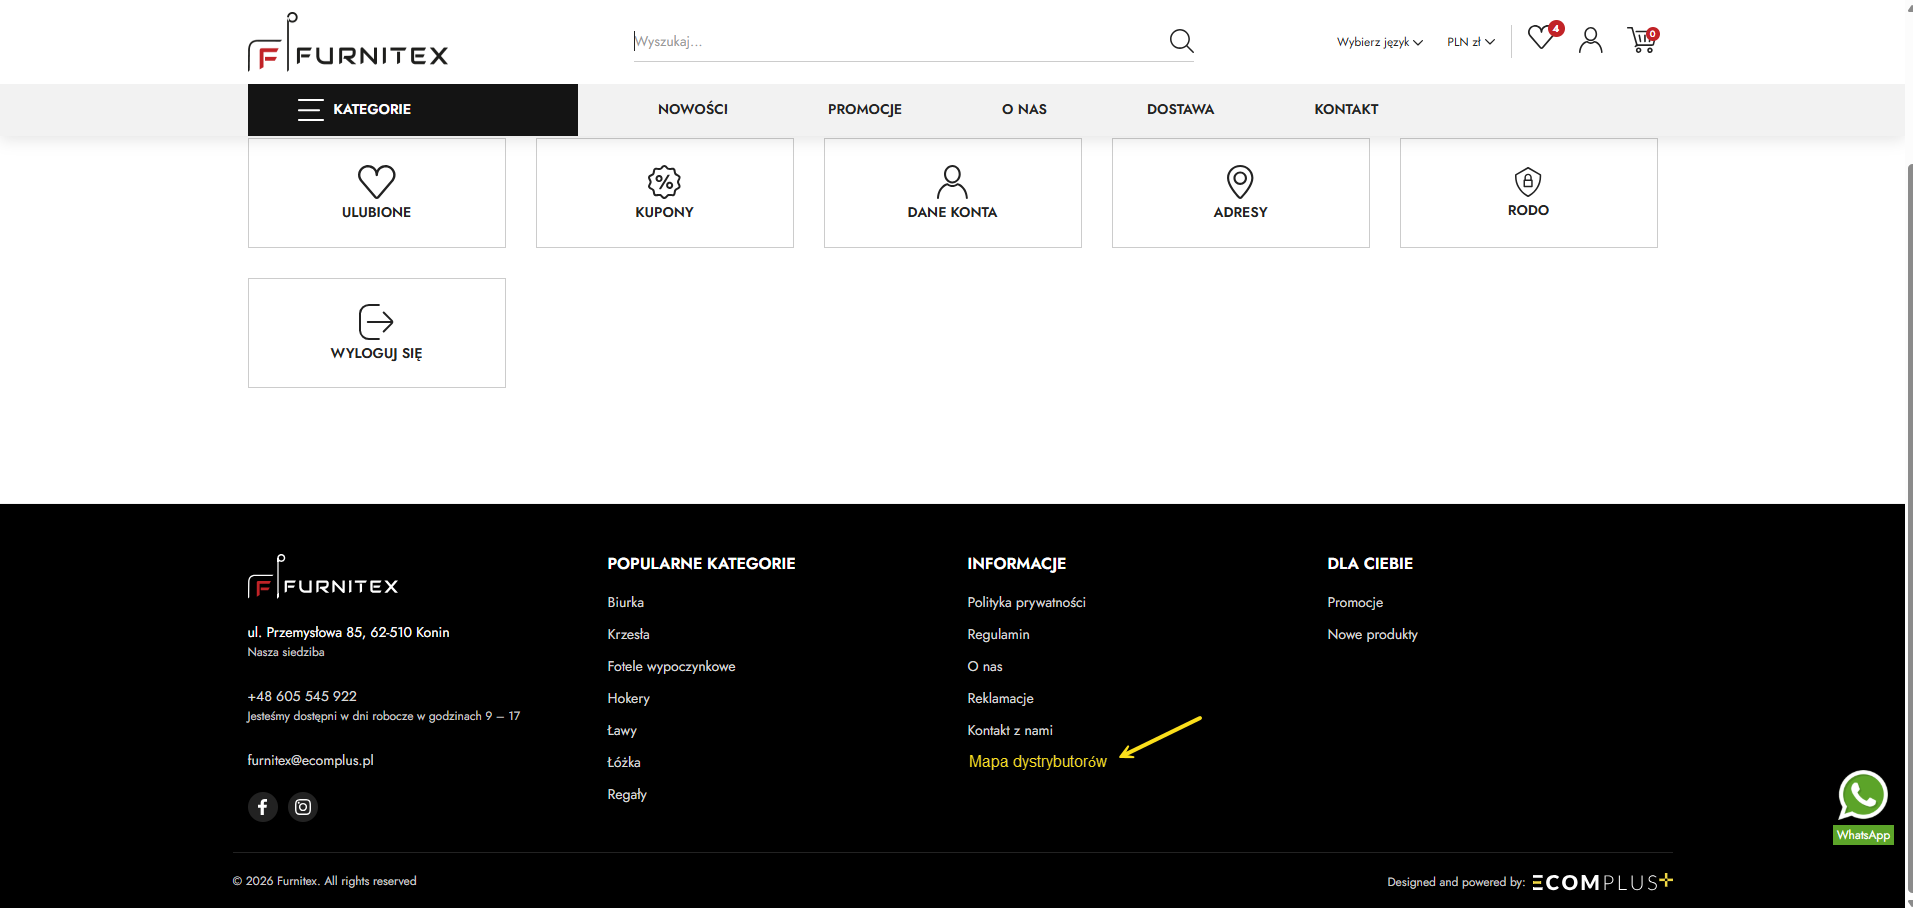
Task: Open the Kupony coupons tile
Action: (665, 193)
